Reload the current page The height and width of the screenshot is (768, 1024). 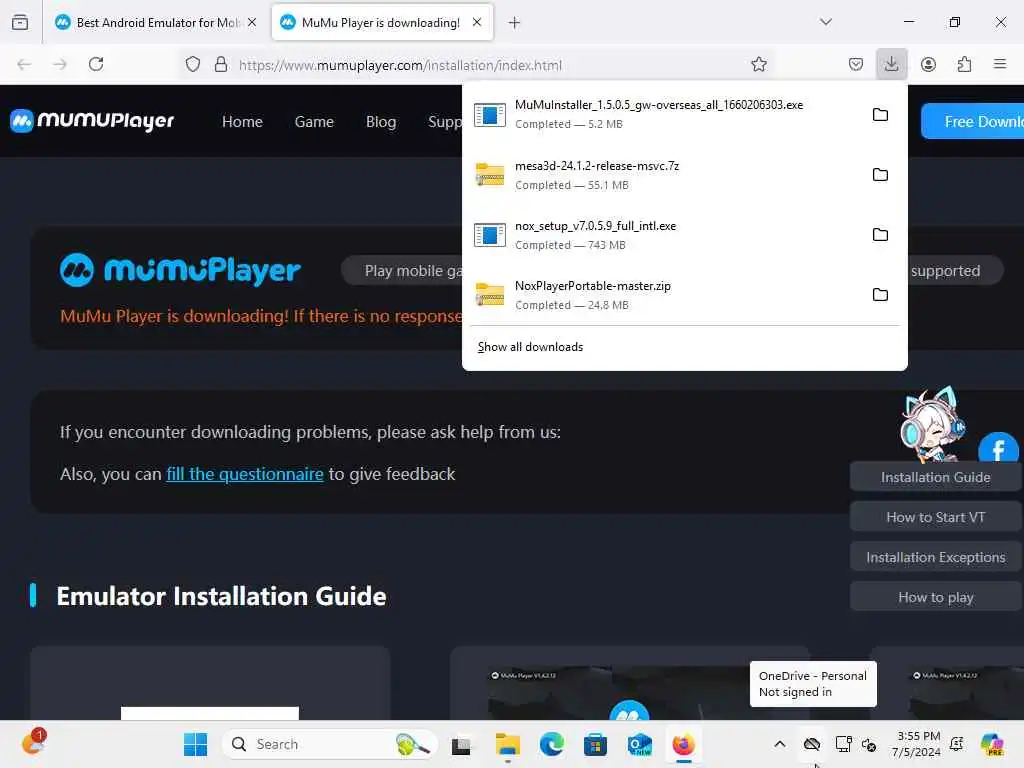(96, 64)
